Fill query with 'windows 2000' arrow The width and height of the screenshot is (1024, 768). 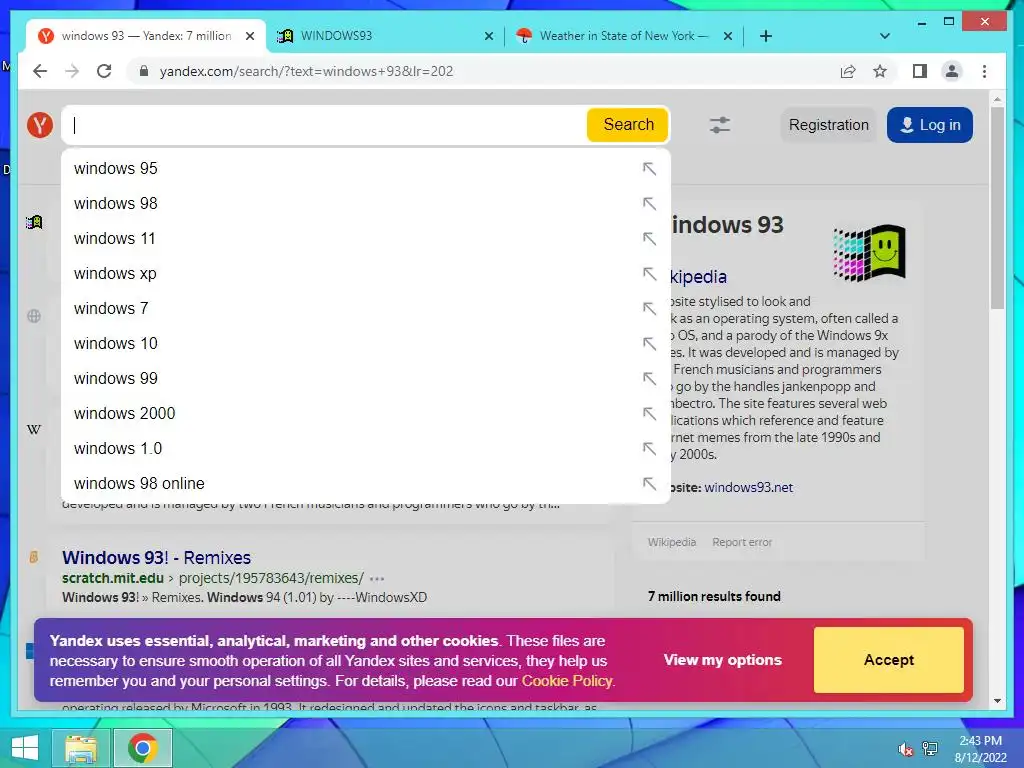click(x=648, y=413)
